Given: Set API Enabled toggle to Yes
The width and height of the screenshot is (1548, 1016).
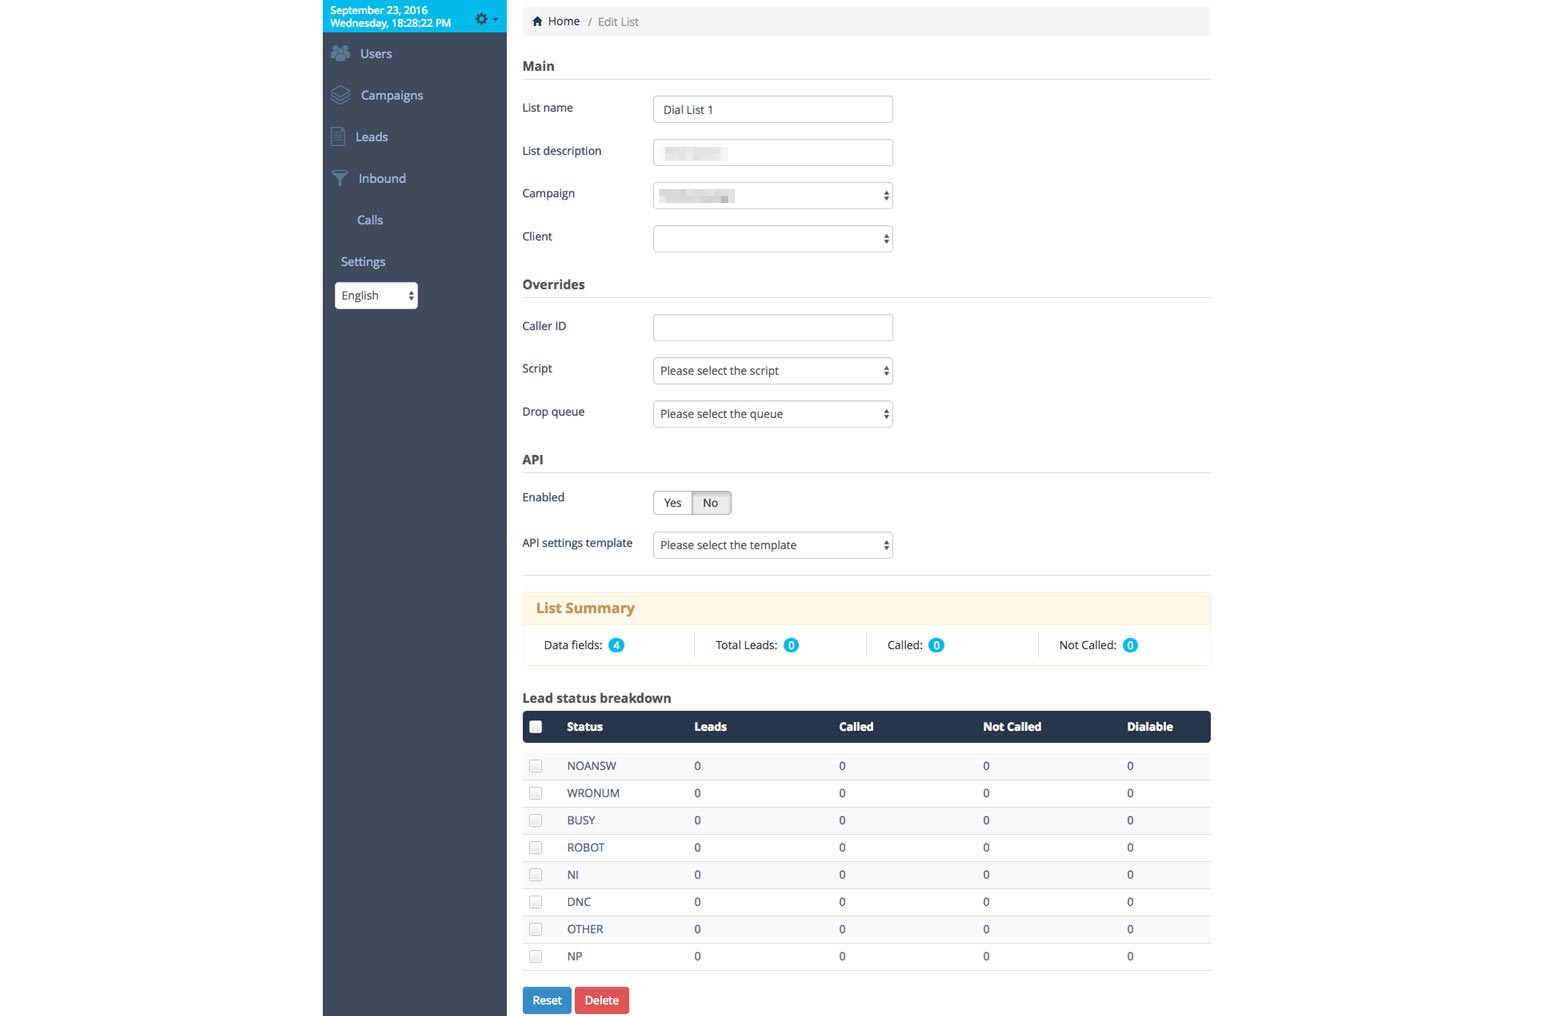Looking at the screenshot, I should pos(673,503).
